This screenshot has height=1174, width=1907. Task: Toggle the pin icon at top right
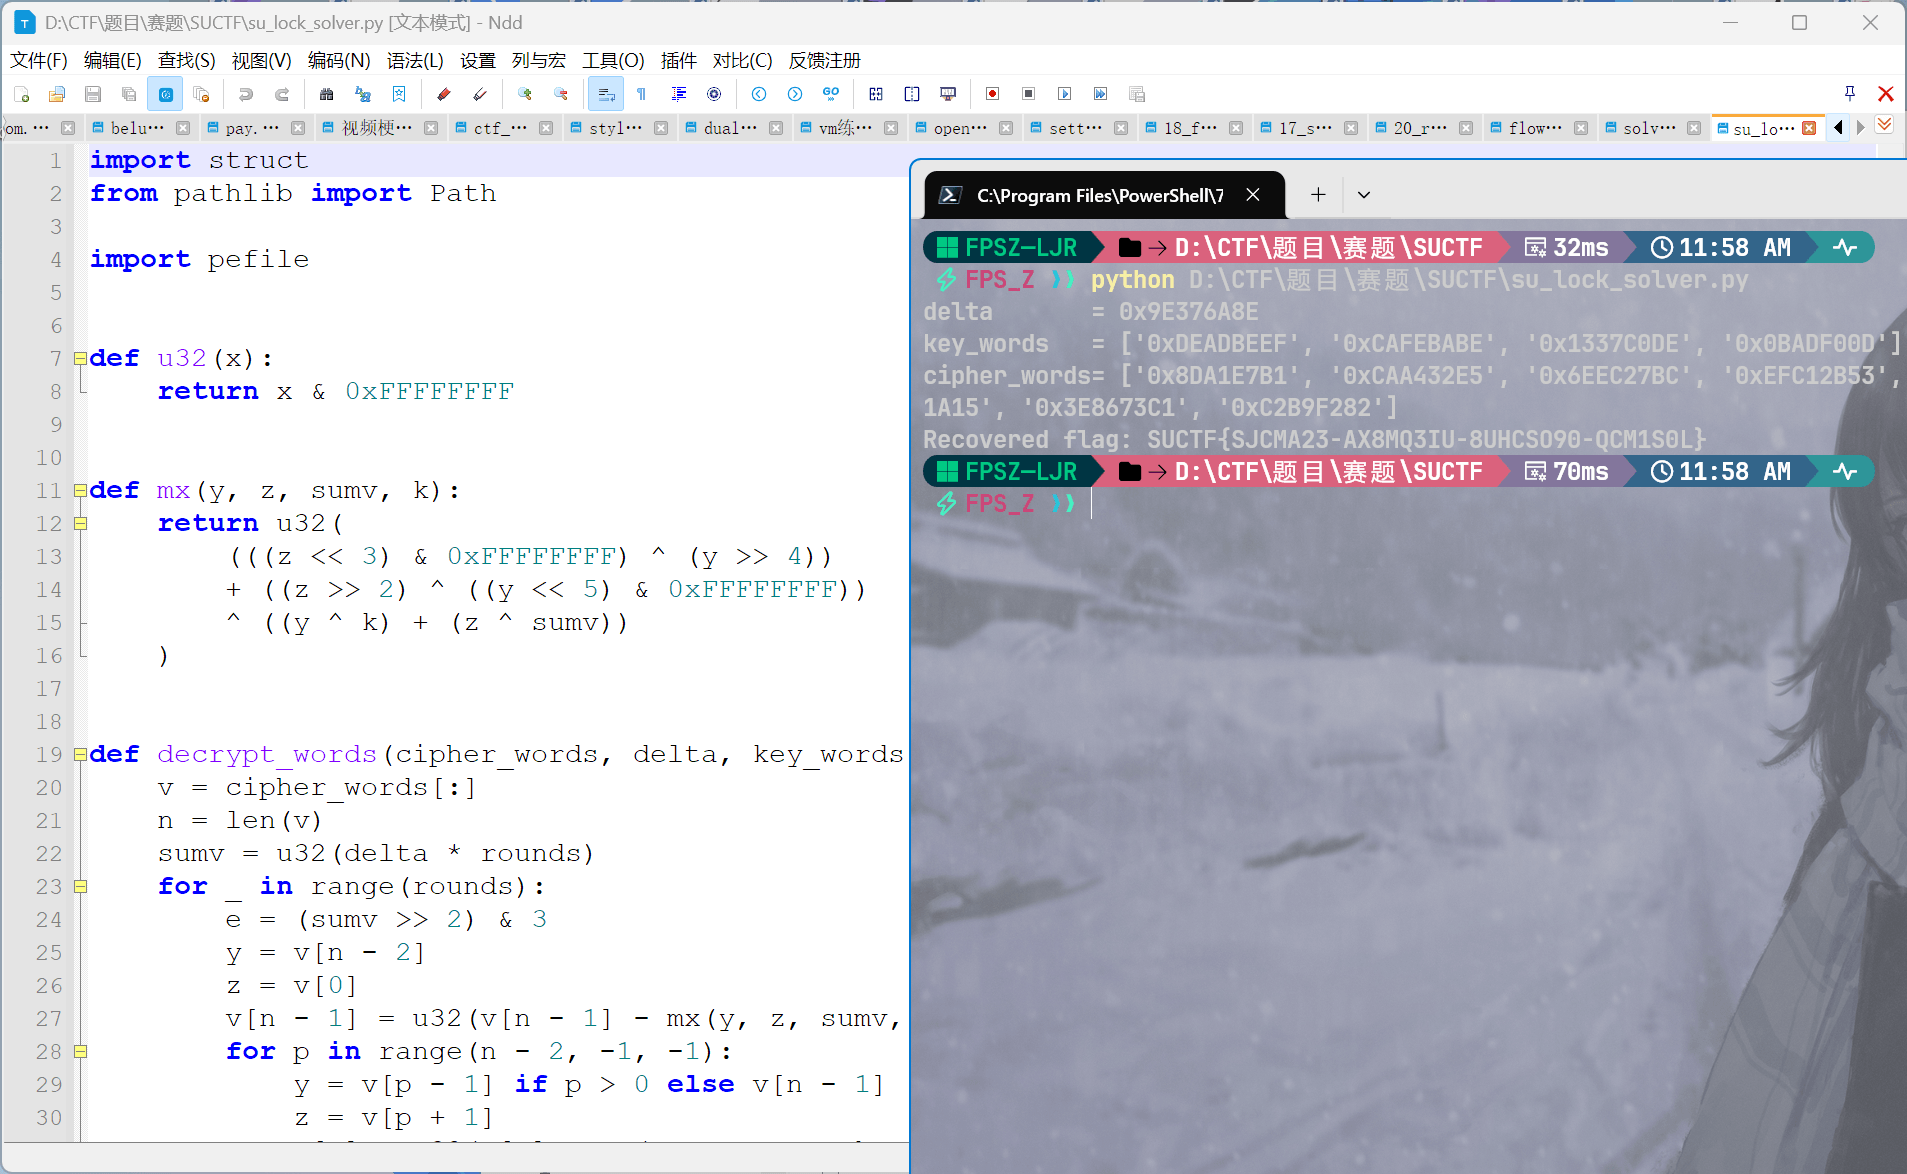tap(1849, 93)
